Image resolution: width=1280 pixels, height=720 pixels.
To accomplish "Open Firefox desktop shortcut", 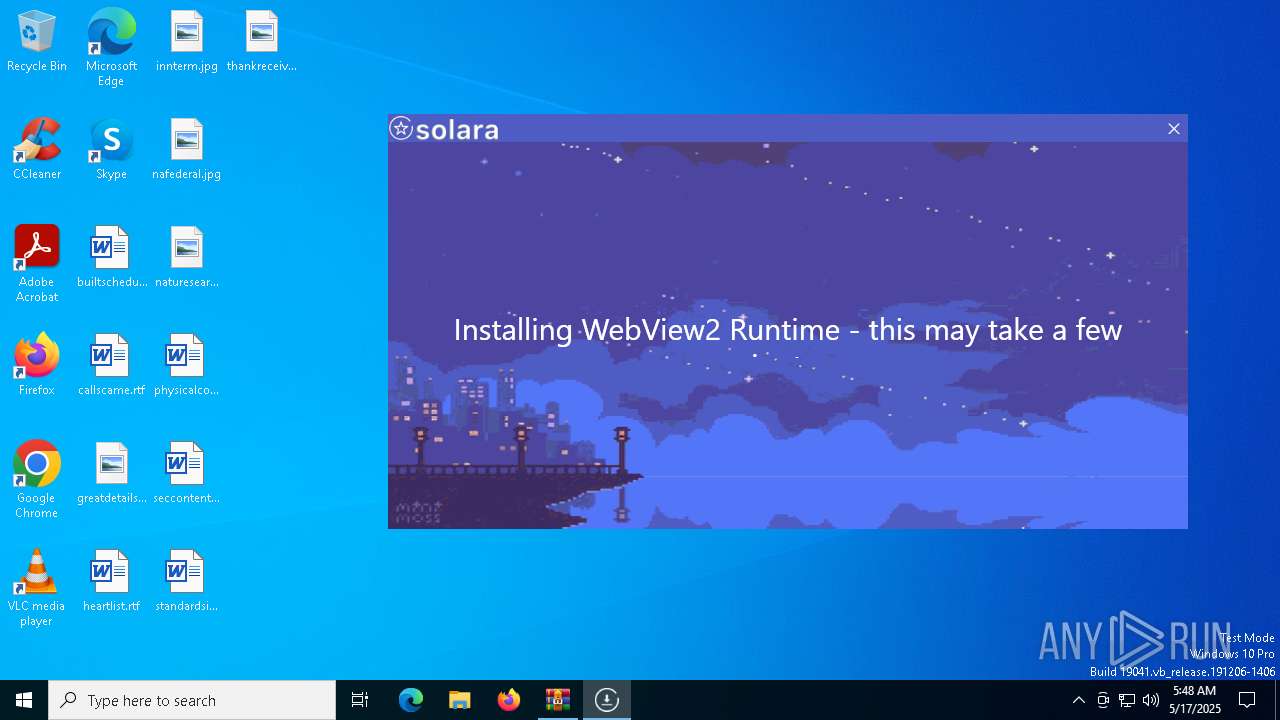I will click(x=37, y=365).
